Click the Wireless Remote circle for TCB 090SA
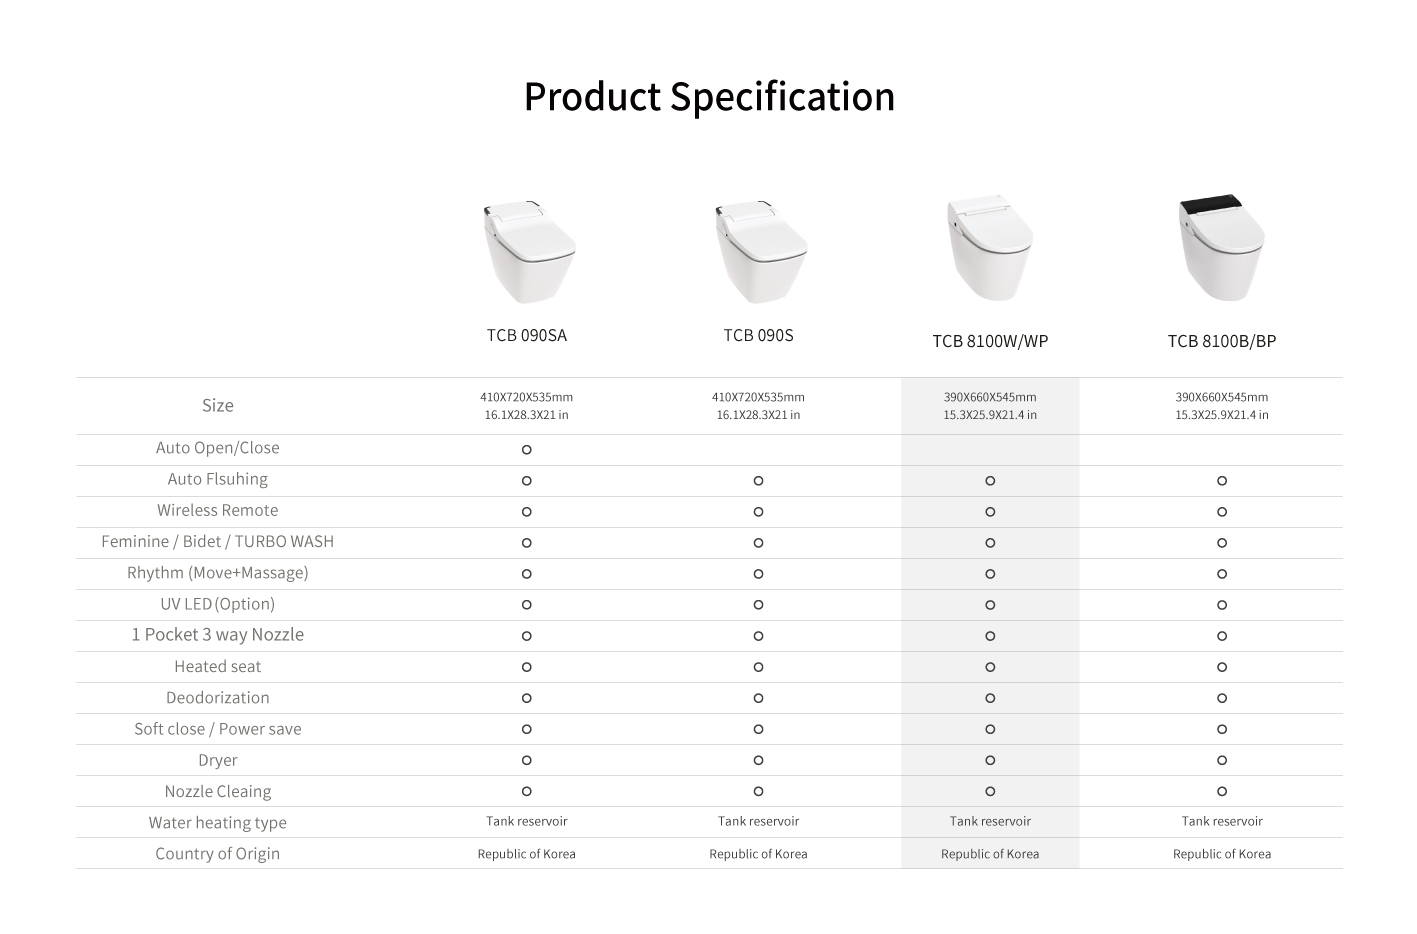The width and height of the screenshot is (1417, 934). (527, 512)
